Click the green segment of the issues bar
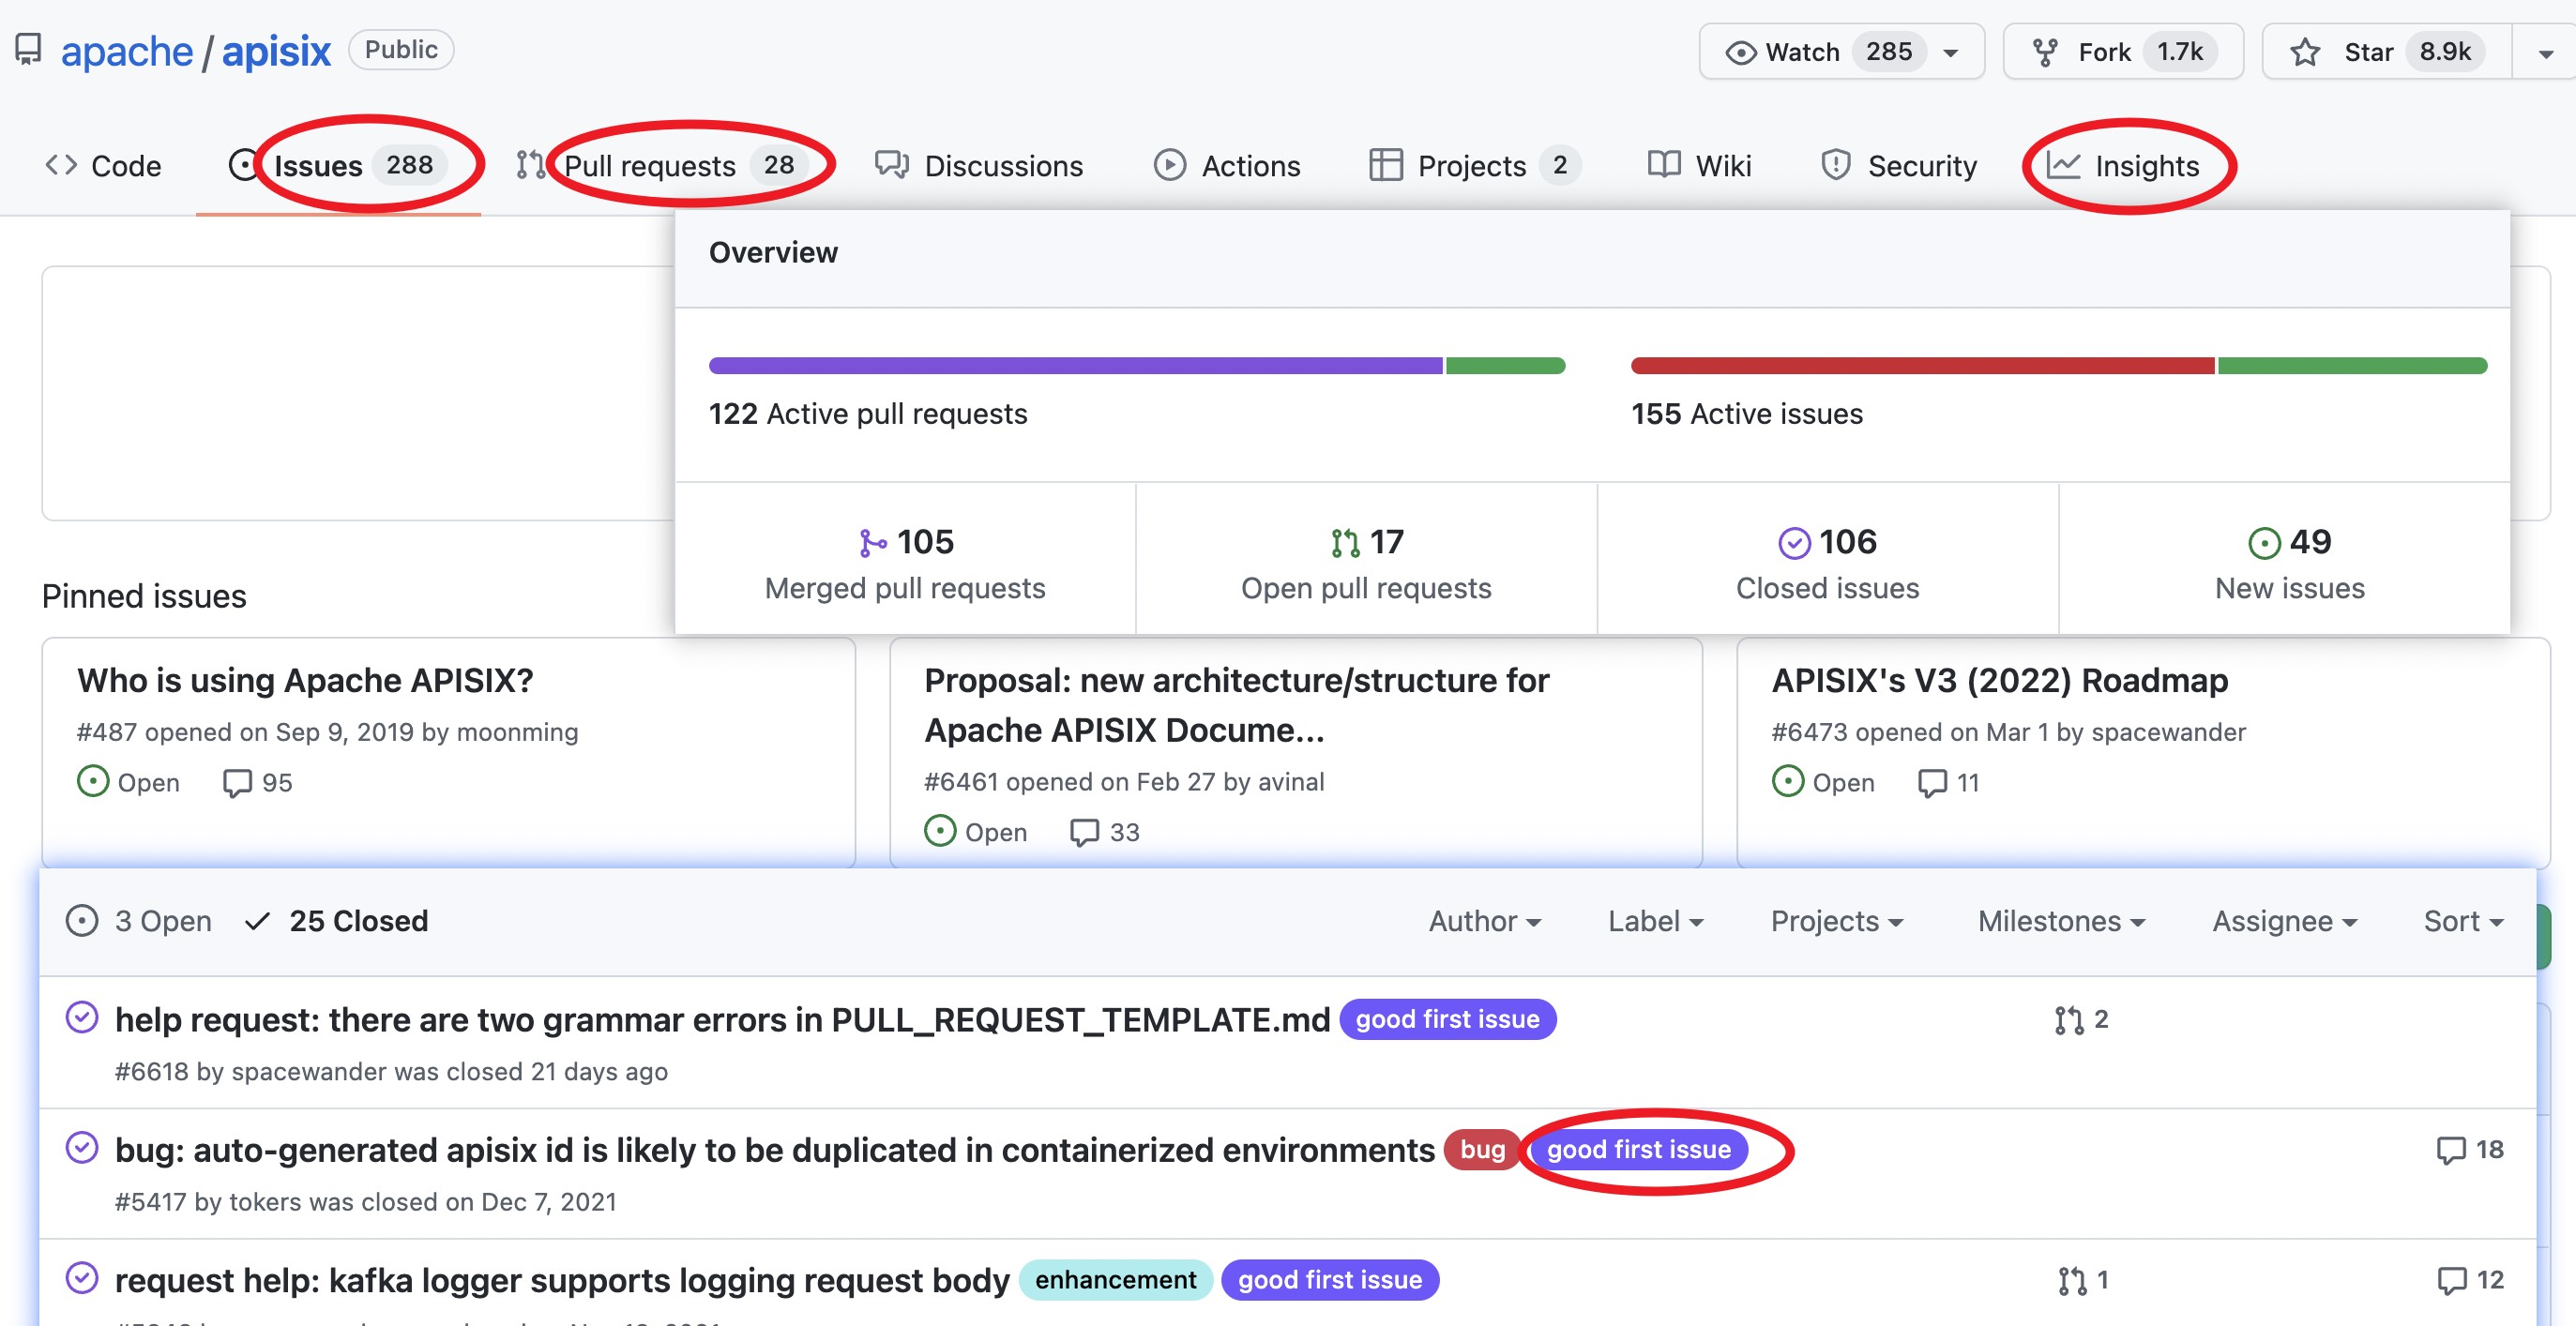The image size is (2576, 1326). click(x=2352, y=365)
